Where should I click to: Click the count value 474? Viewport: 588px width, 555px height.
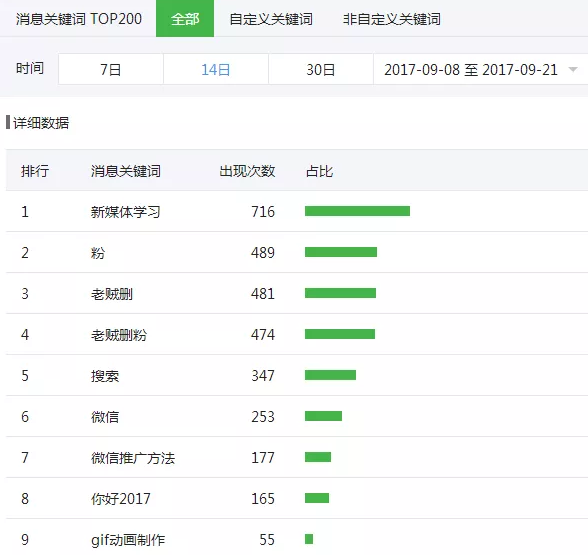click(263, 334)
